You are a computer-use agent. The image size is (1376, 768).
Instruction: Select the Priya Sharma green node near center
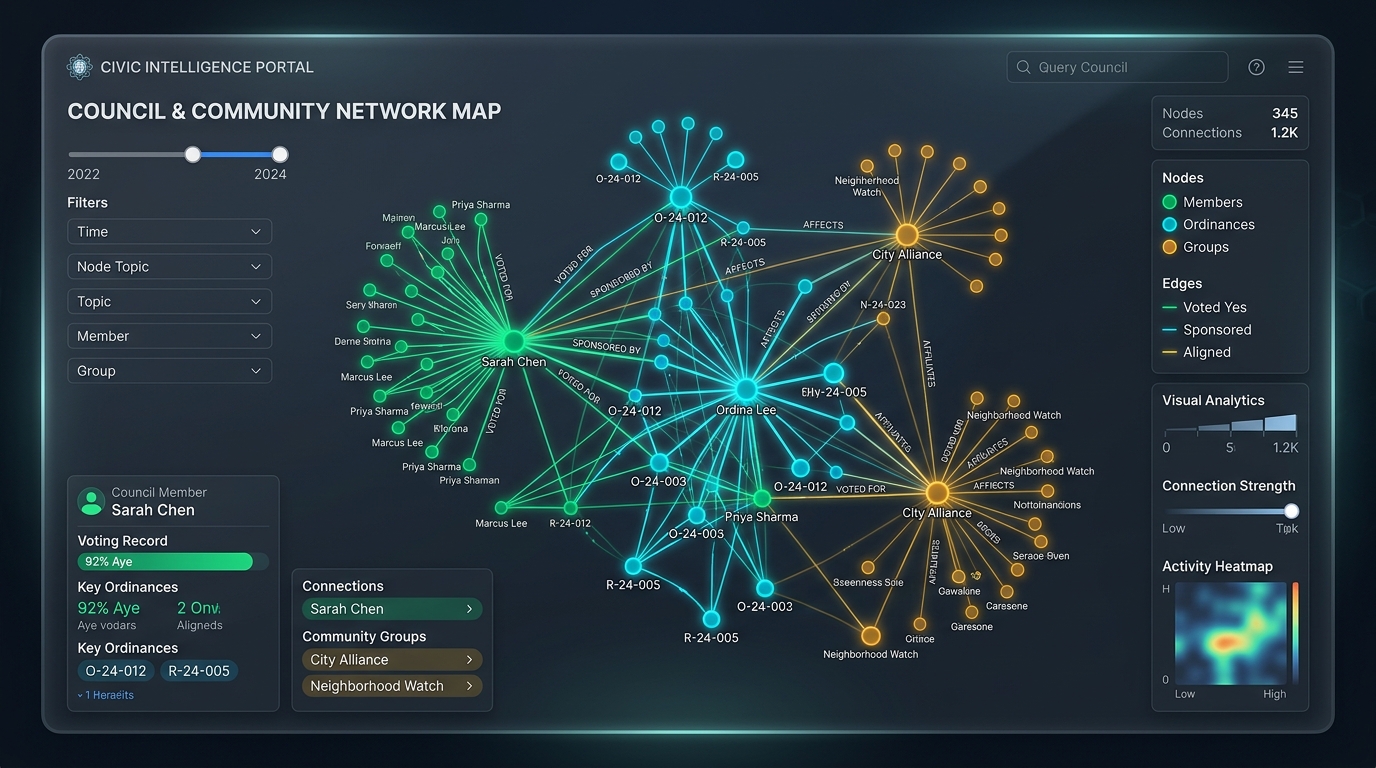point(762,498)
